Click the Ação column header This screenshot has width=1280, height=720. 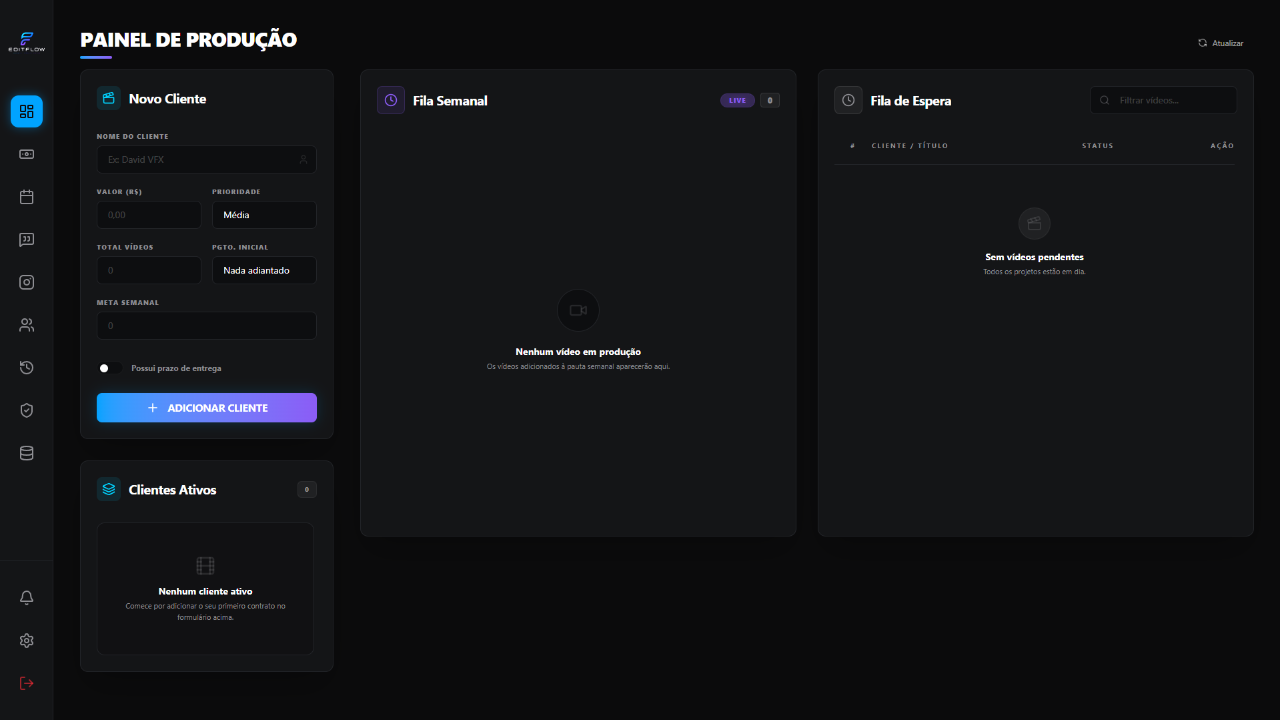[x=1222, y=146]
